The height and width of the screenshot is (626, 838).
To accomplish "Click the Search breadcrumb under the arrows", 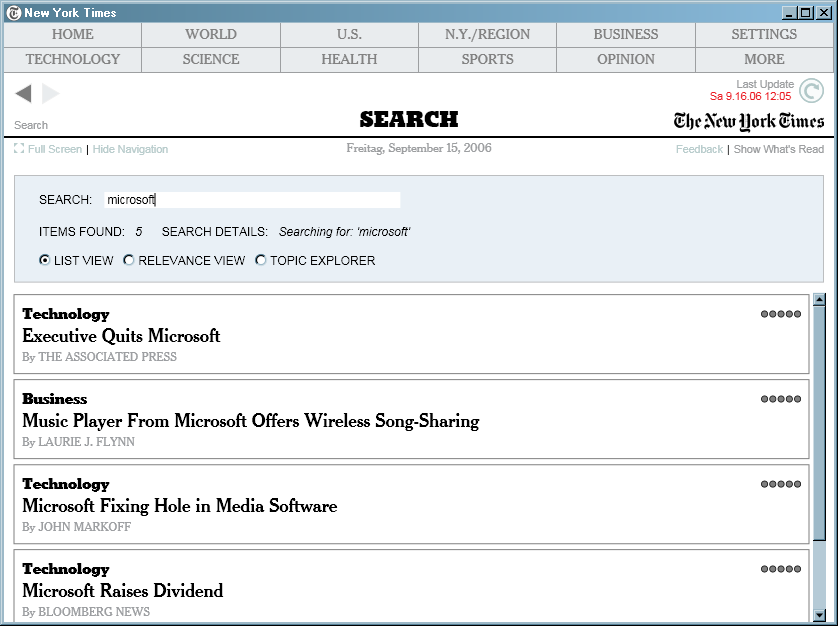I will point(31,125).
